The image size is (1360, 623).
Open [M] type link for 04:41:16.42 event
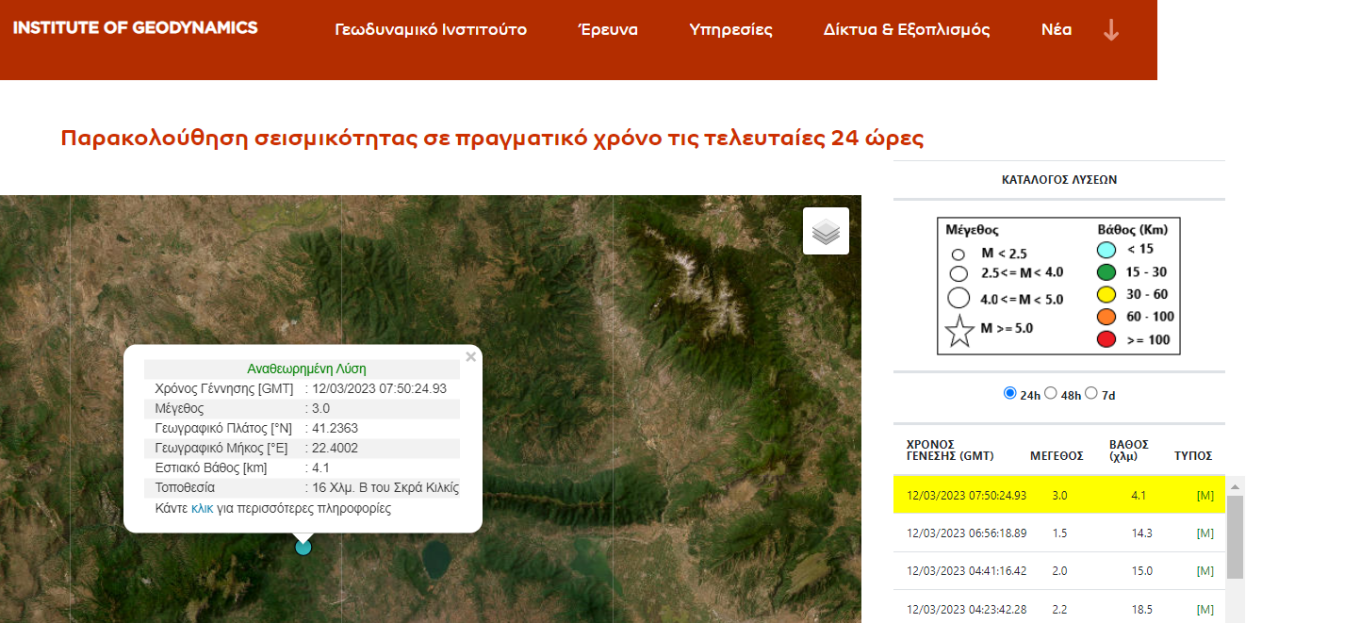coord(1205,571)
